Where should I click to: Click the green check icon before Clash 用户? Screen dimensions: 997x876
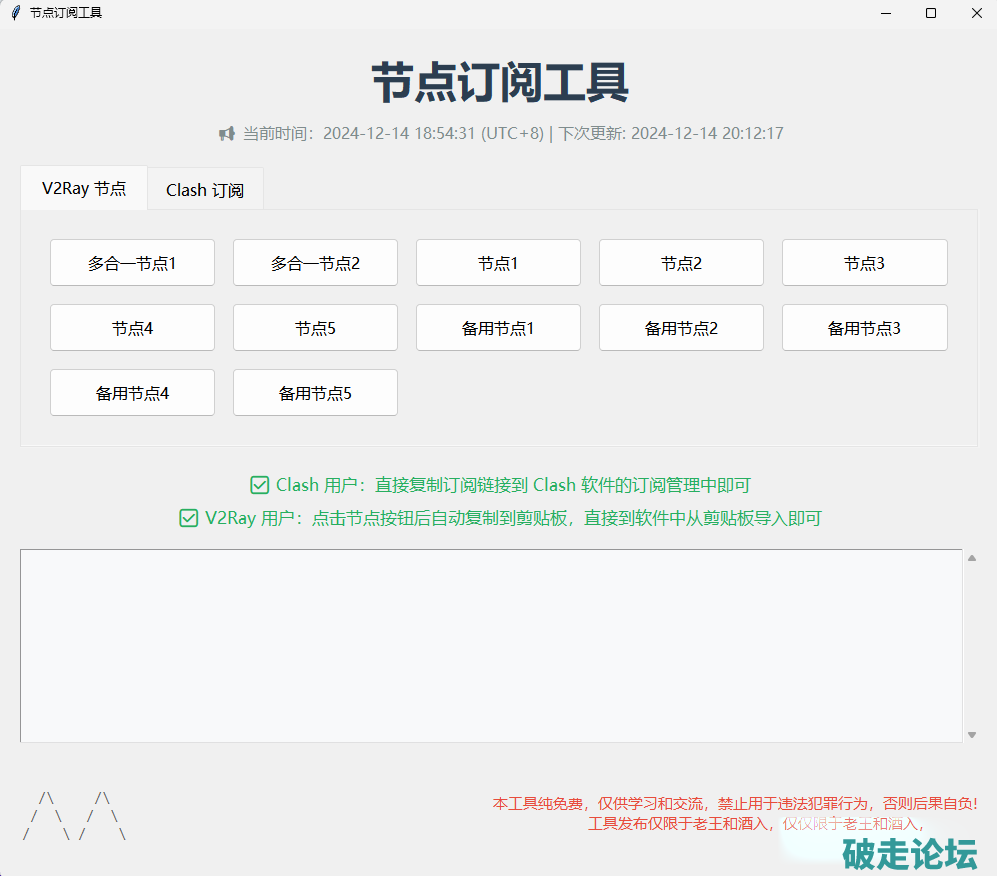pyautogui.click(x=260, y=485)
